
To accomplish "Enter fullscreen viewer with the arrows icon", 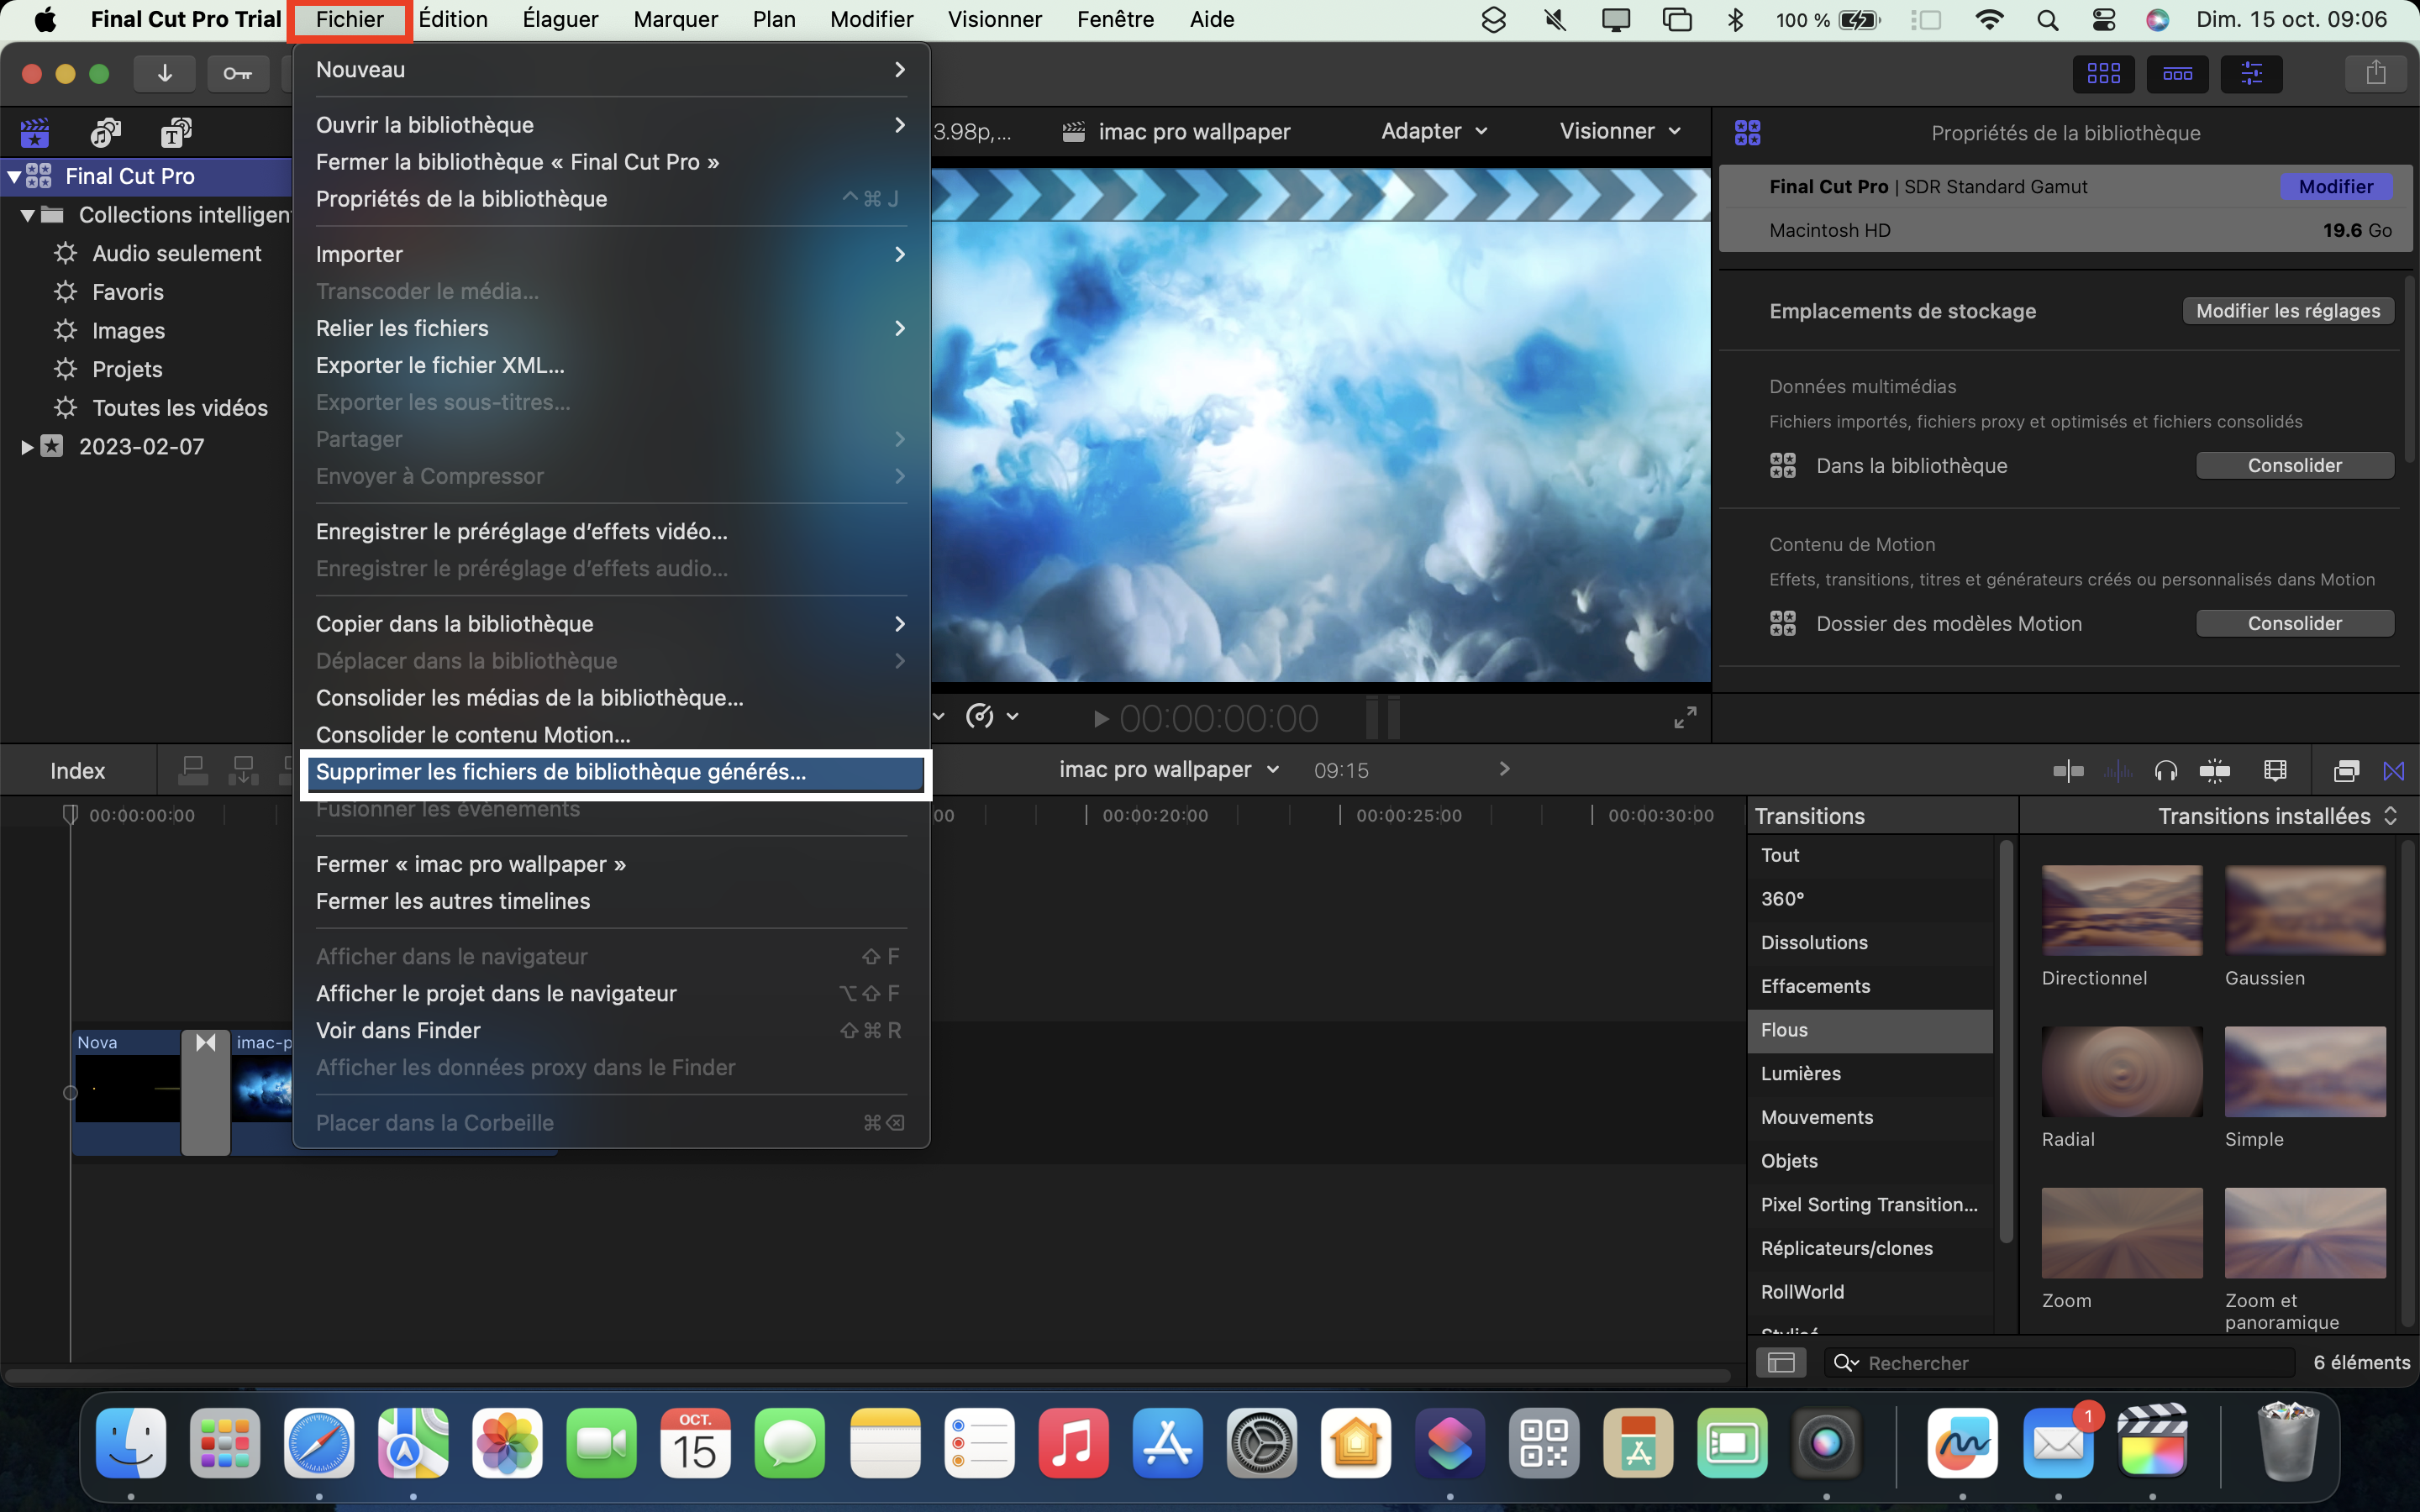I will point(1685,717).
